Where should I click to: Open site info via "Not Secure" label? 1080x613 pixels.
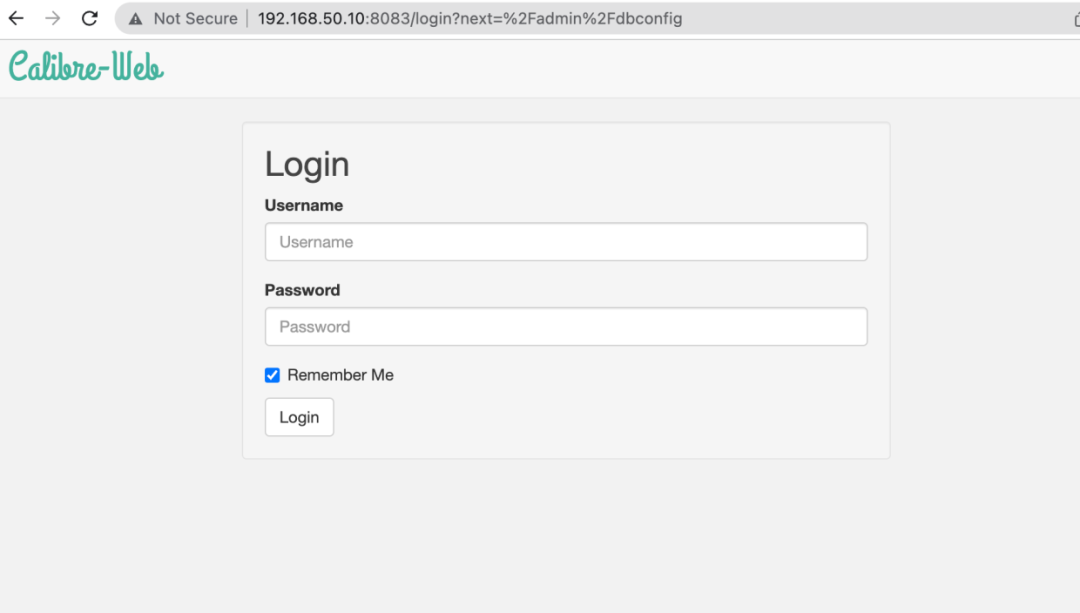(196, 19)
